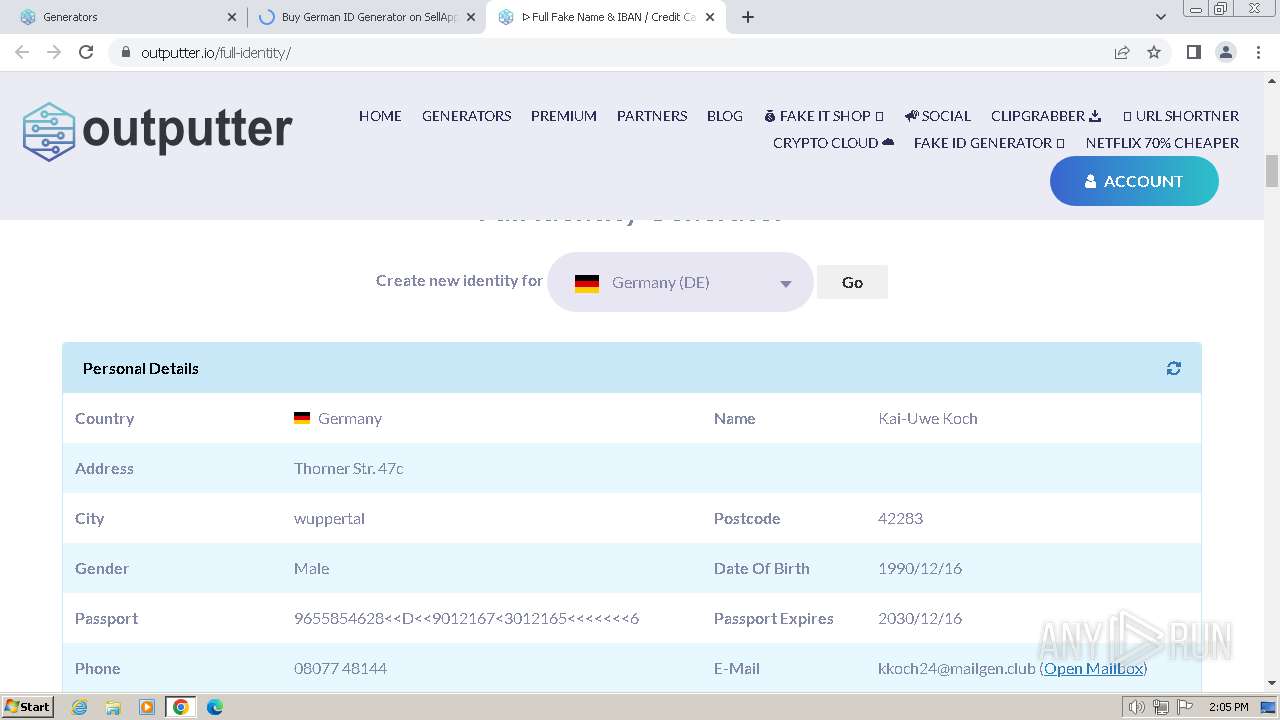Close the Buy German ID Generator tab

[471, 17]
